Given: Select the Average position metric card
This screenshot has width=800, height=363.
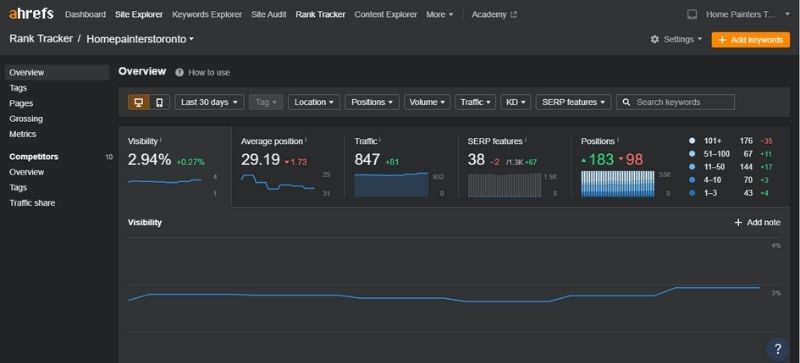Looking at the screenshot, I should [288, 166].
